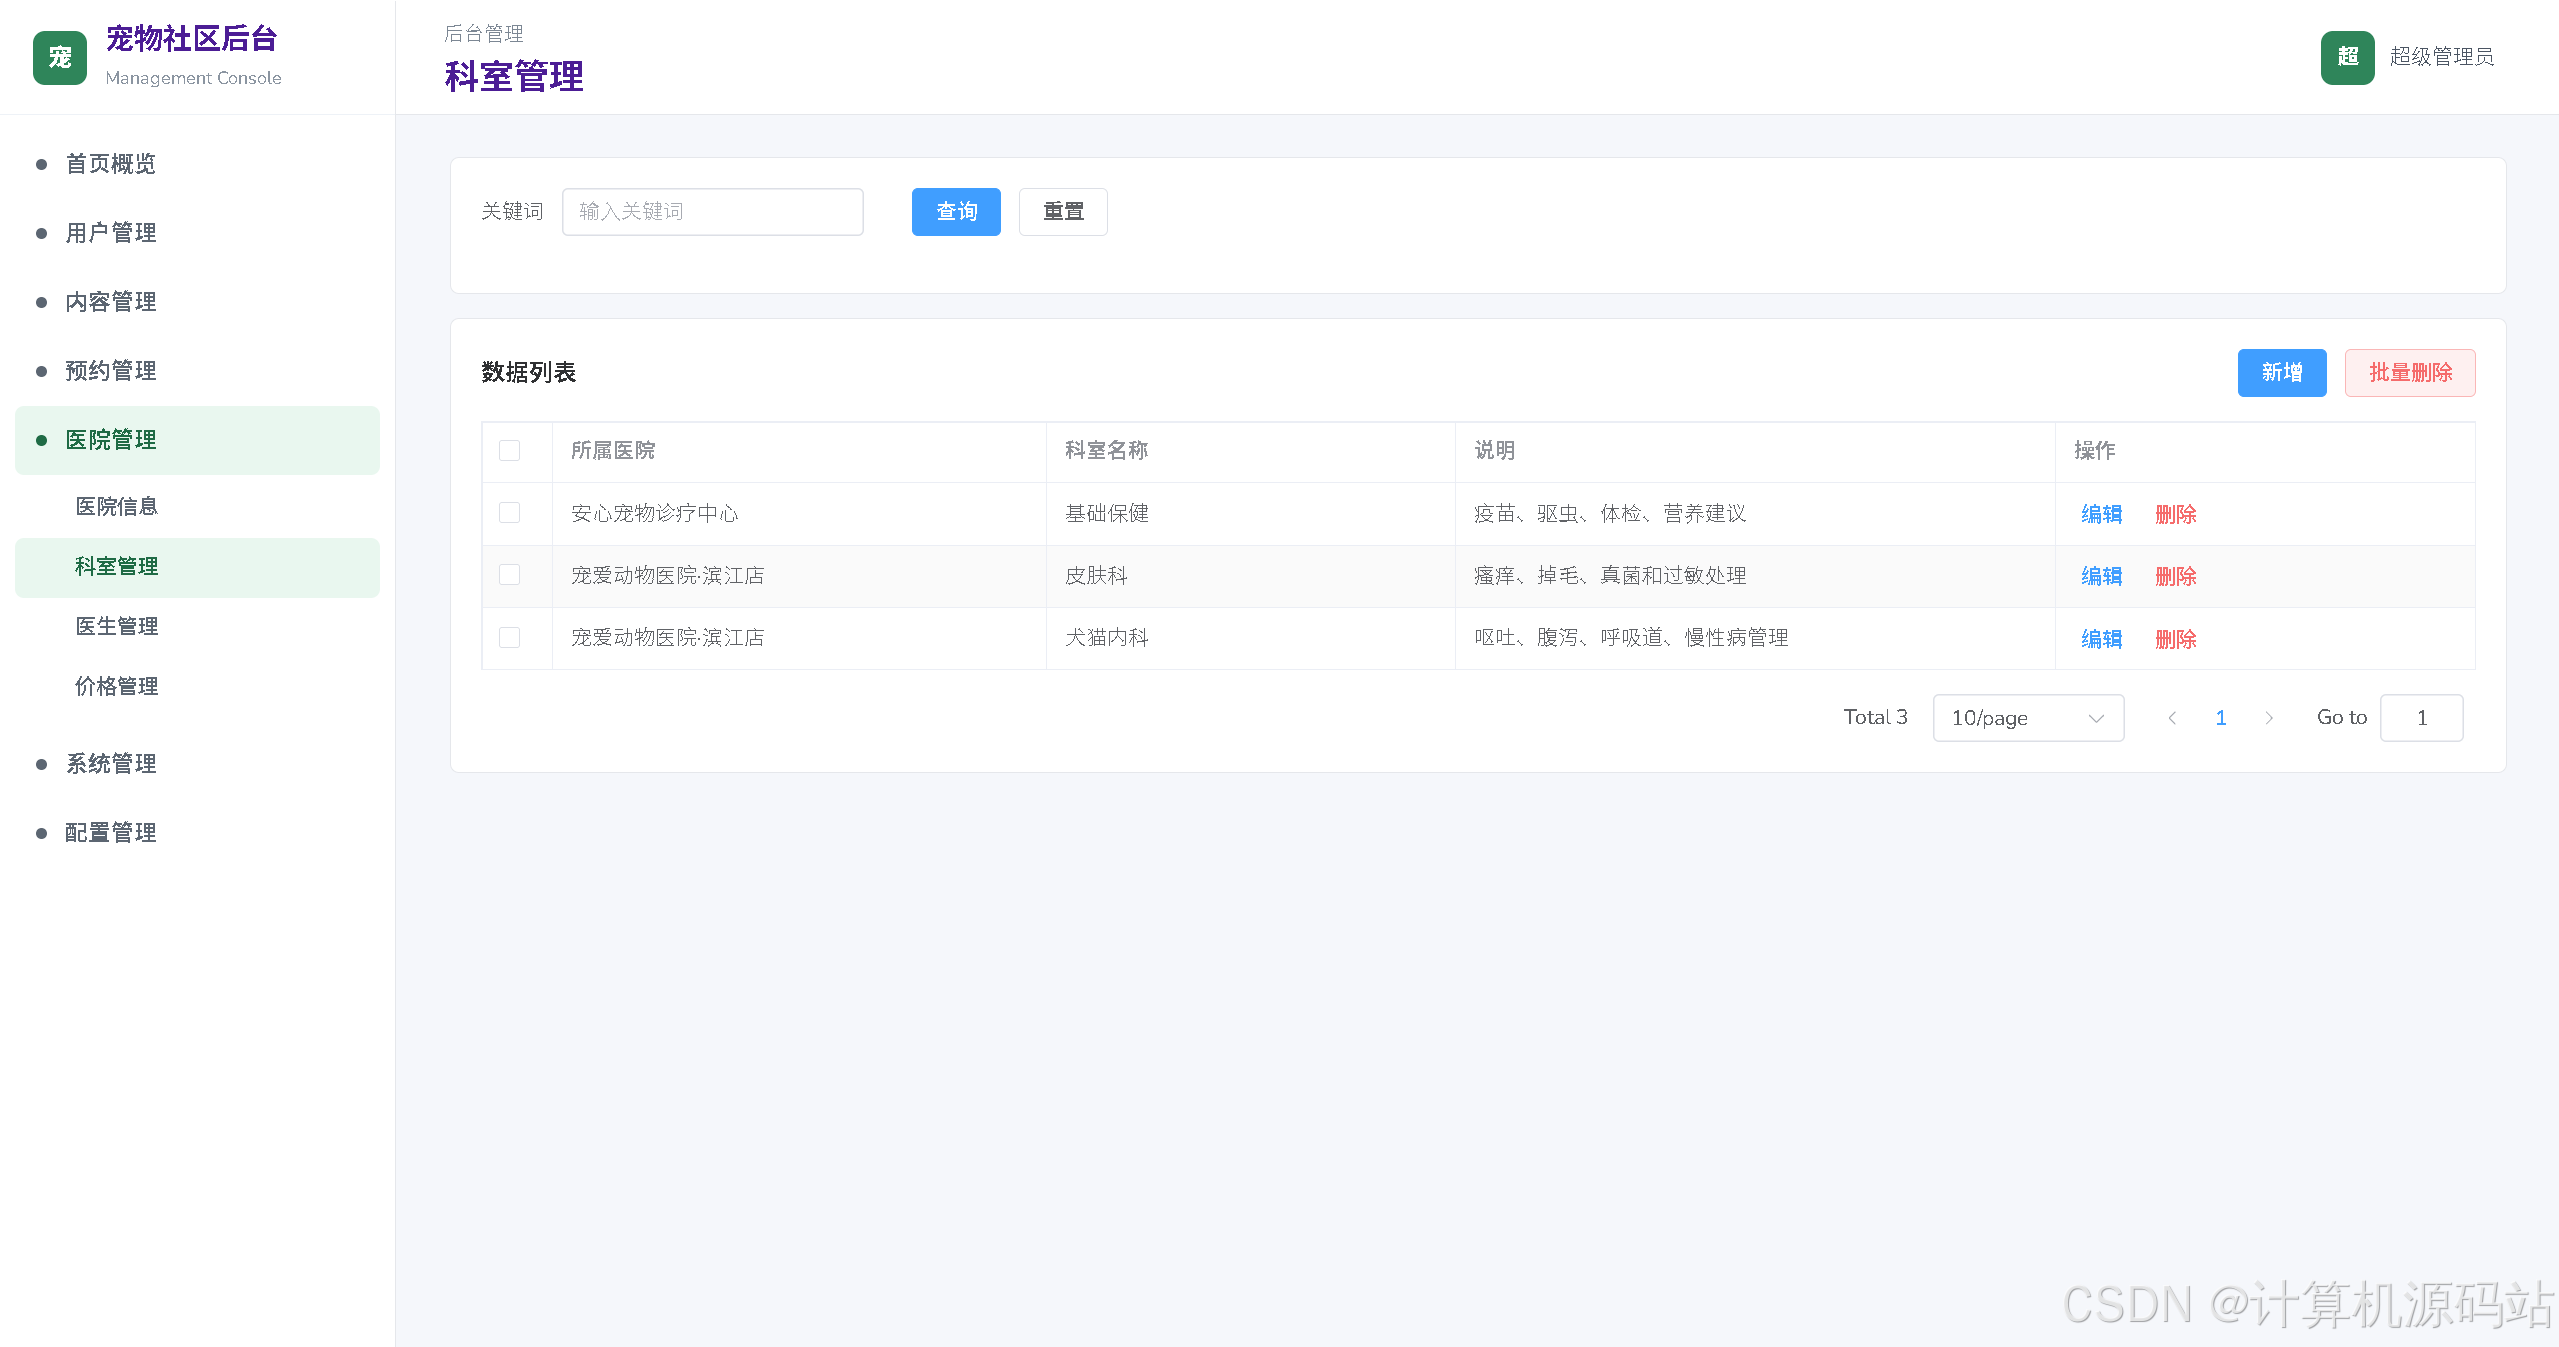Expand the 内容管理 menu
The width and height of the screenshot is (2559, 1347).
pos(197,302)
